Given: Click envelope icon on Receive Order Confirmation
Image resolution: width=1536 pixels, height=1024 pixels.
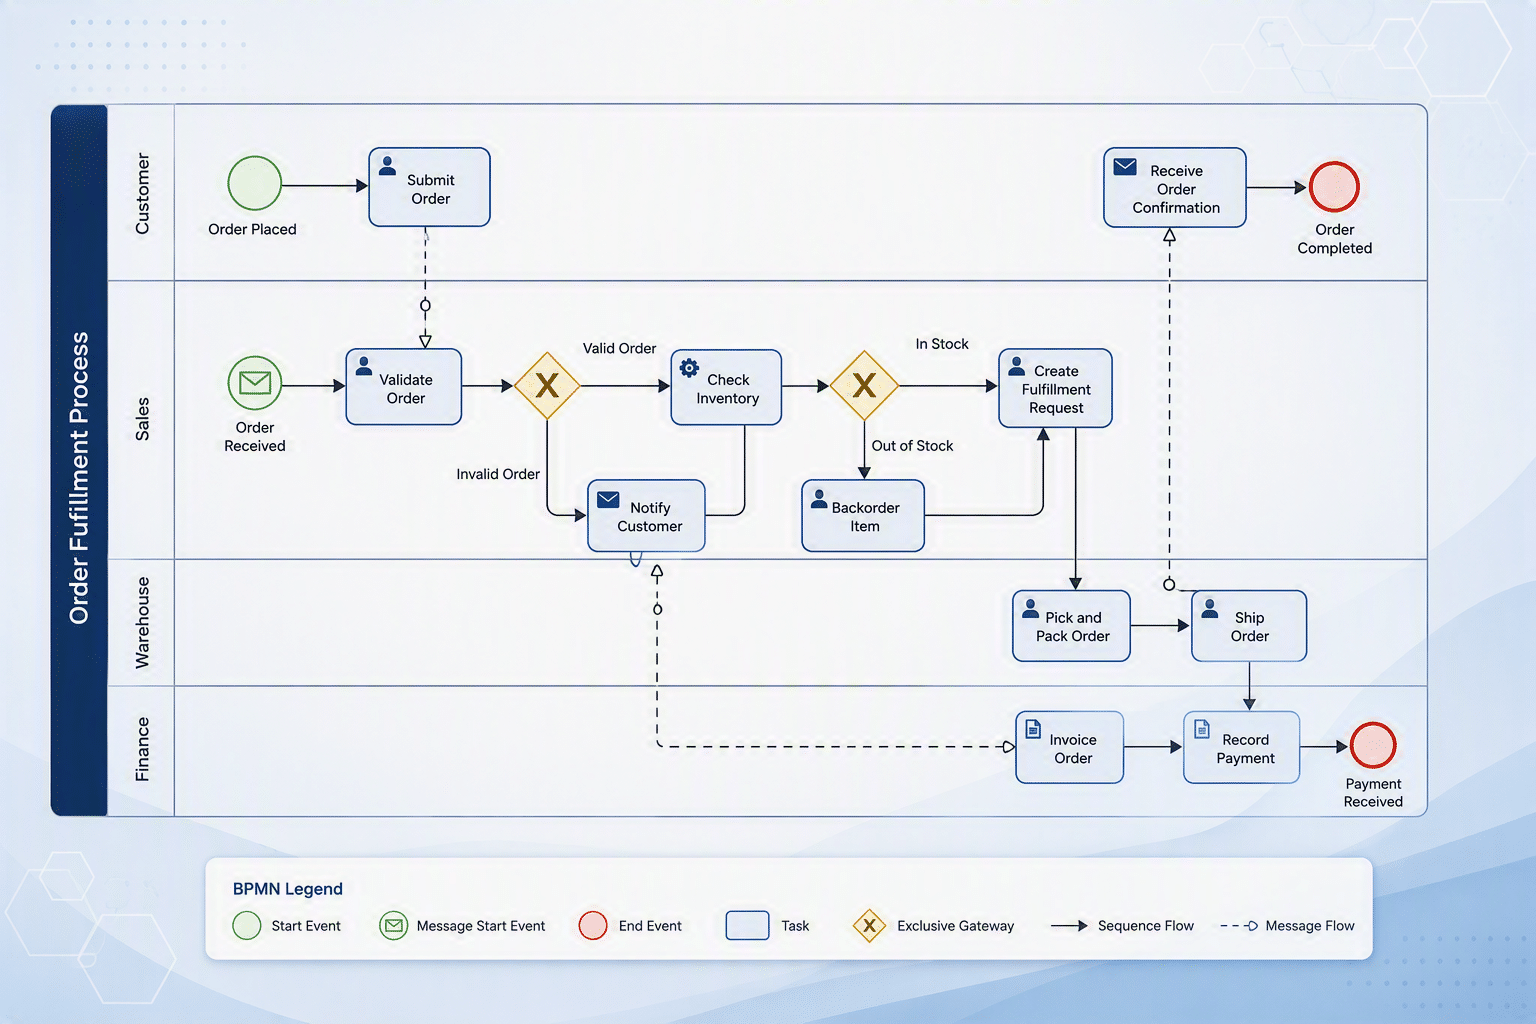Looking at the screenshot, I should tap(1125, 166).
